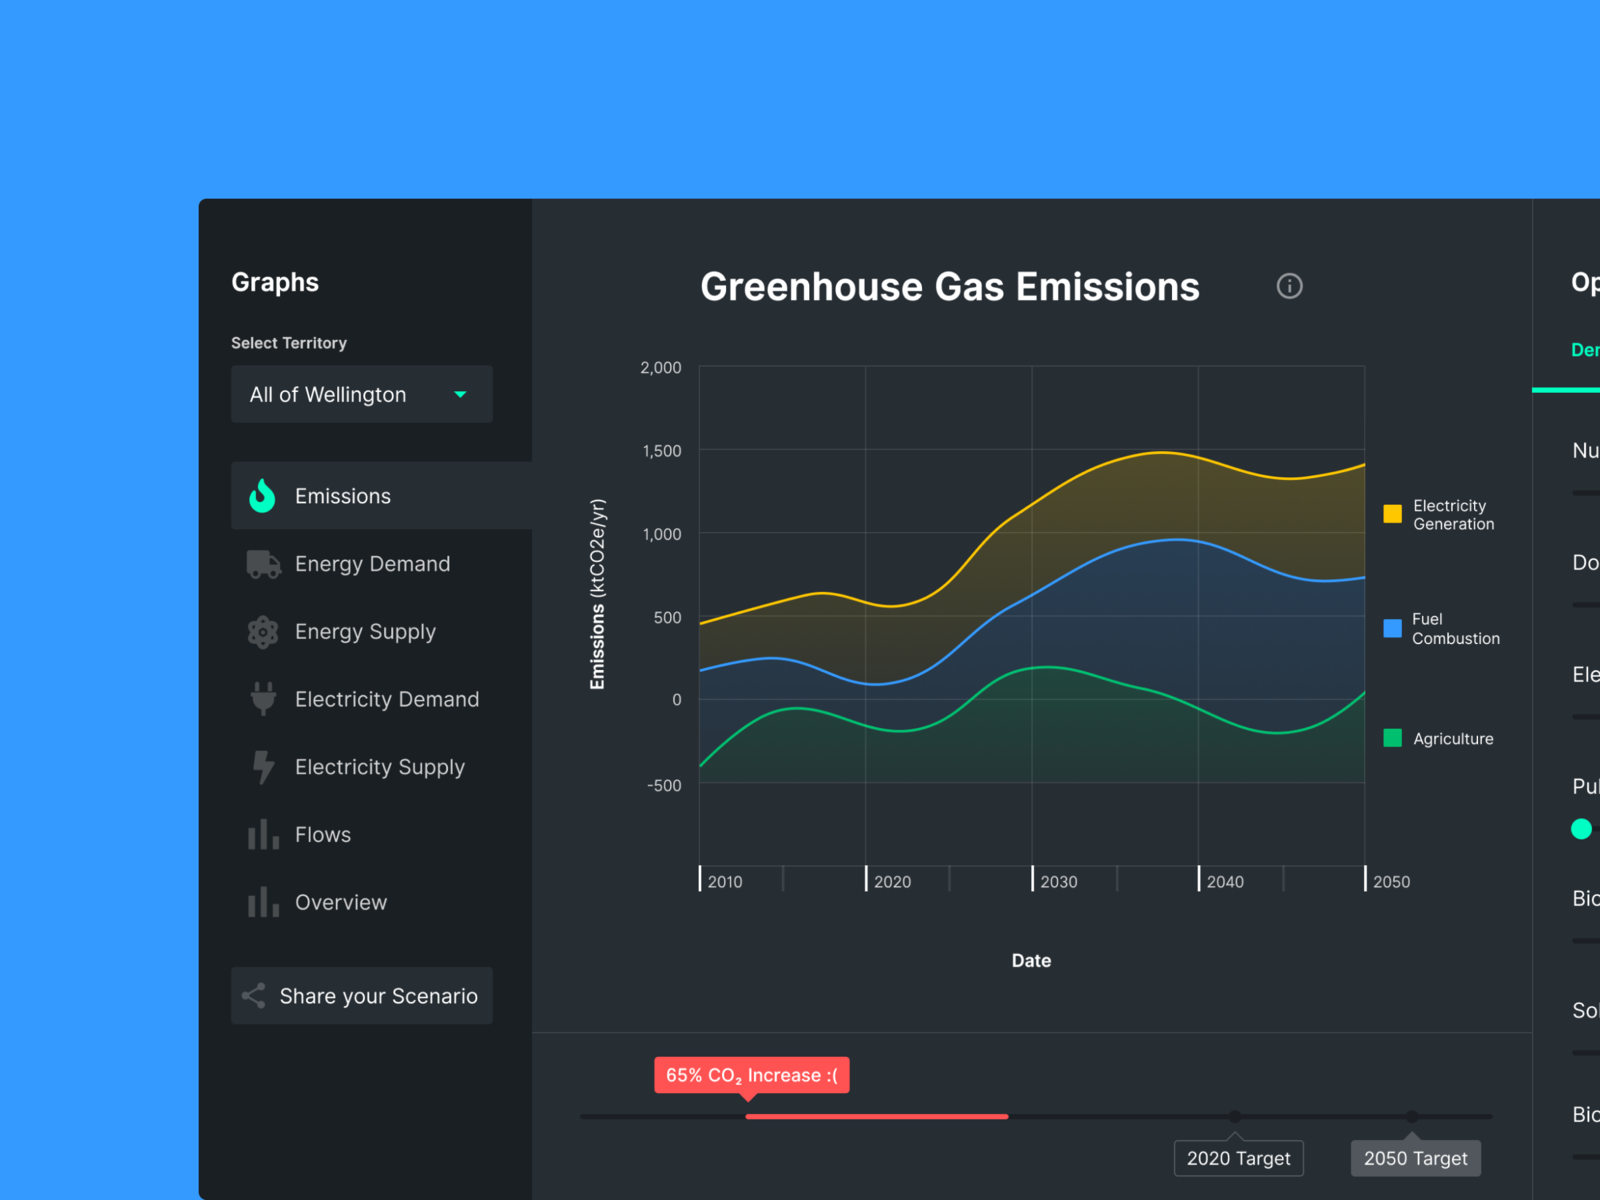This screenshot has height=1200, width=1600.
Task: Click the Energy Demand truck icon
Action: (x=263, y=564)
